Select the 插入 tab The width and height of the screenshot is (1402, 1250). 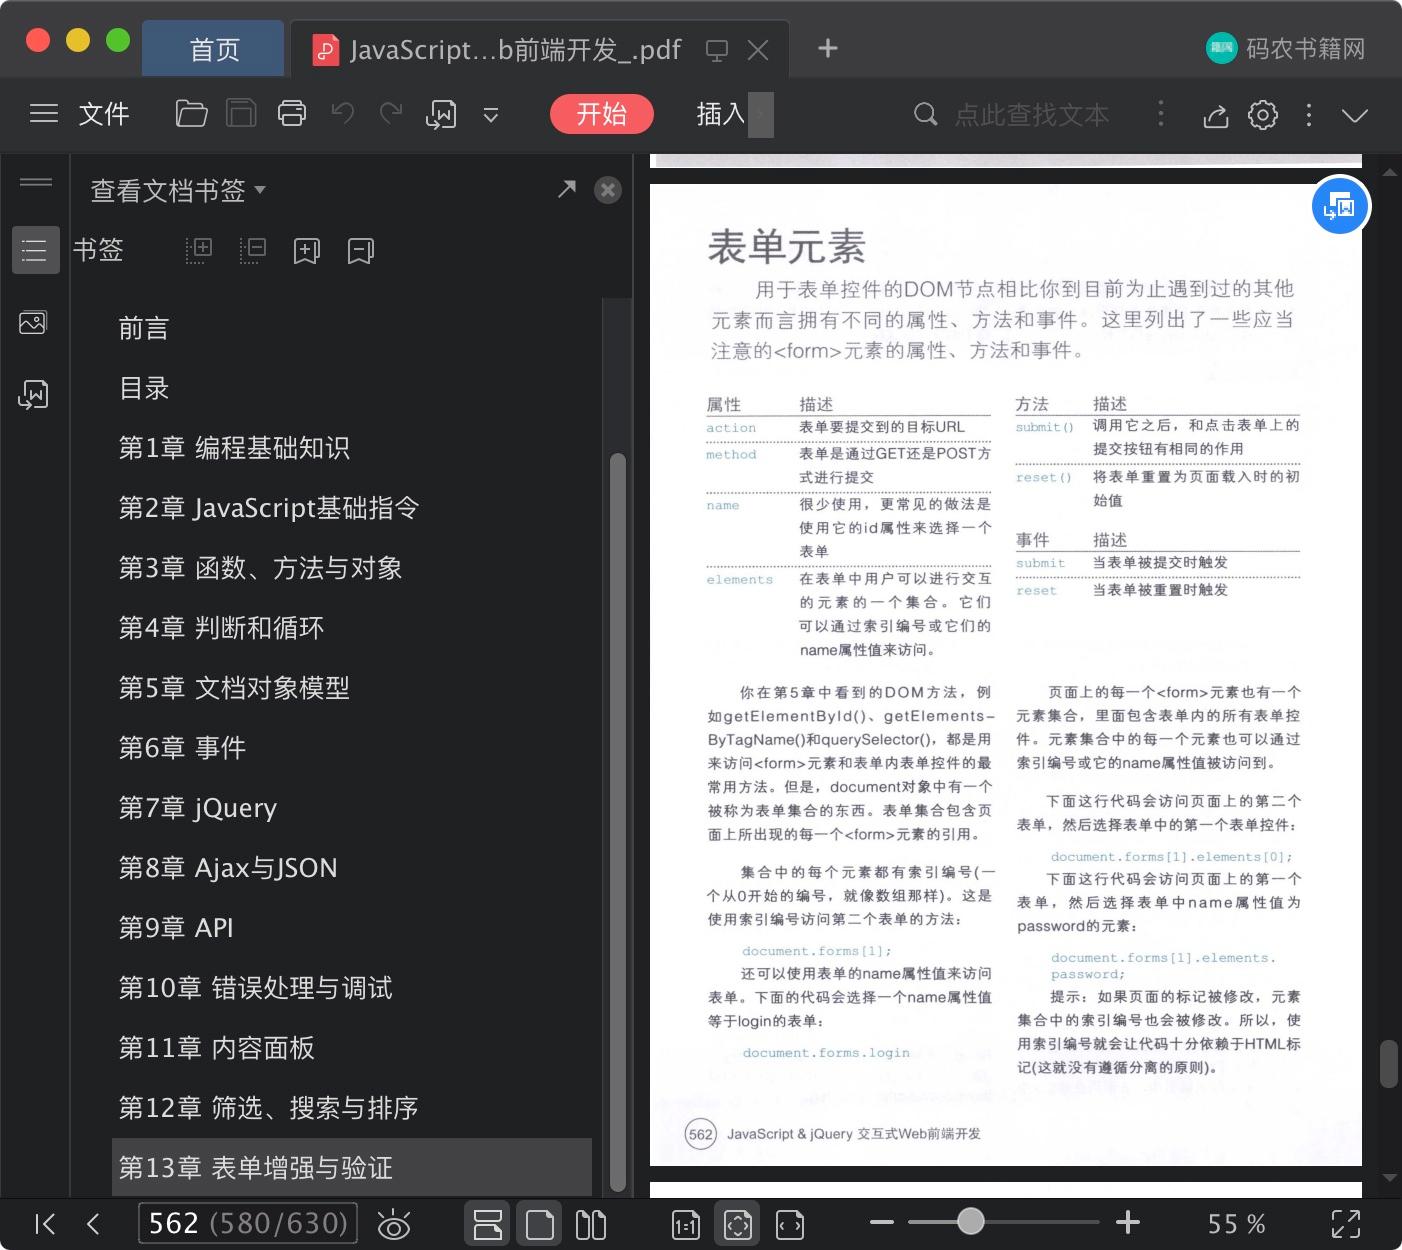pos(721,114)
